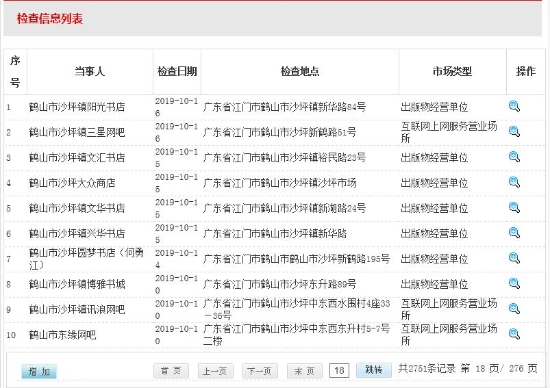Select party name 鹤山市沙坪镇兴华书店

point(77,234)
